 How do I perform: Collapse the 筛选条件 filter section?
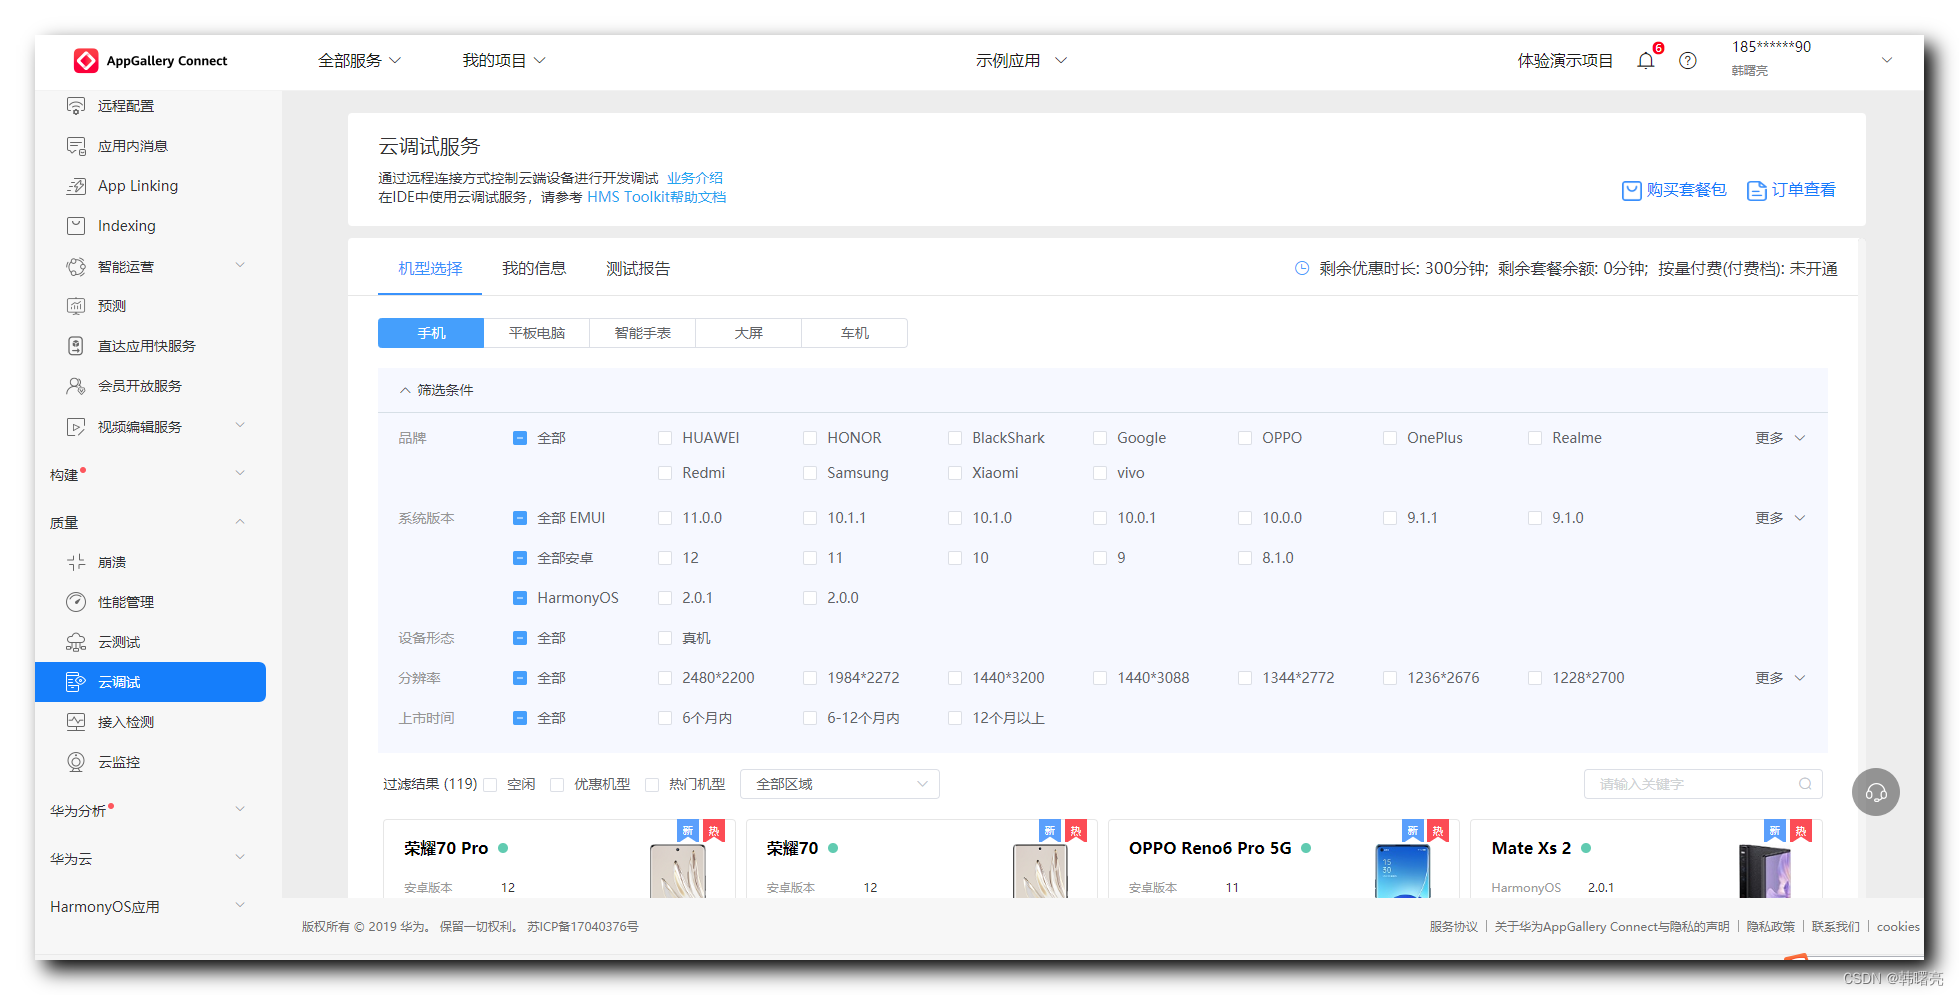[x=436, y=390]
